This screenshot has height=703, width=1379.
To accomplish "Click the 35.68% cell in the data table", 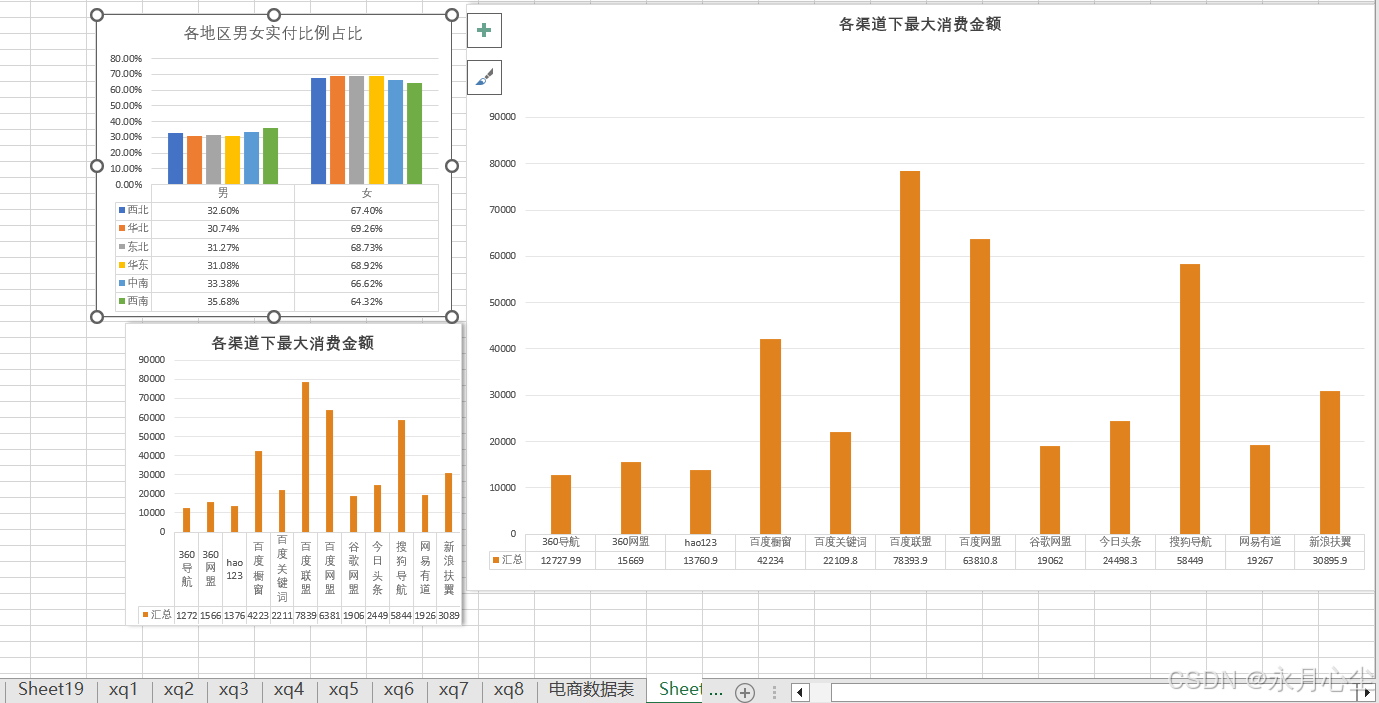I will point(223,301).
